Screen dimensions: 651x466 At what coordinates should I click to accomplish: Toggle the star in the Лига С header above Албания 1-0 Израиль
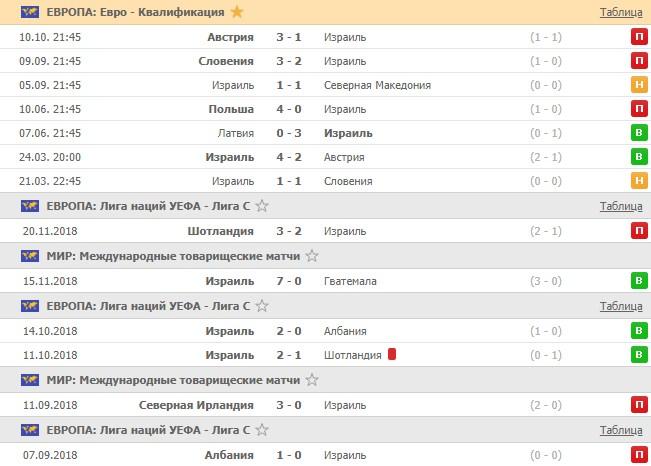tap(262, 429)
